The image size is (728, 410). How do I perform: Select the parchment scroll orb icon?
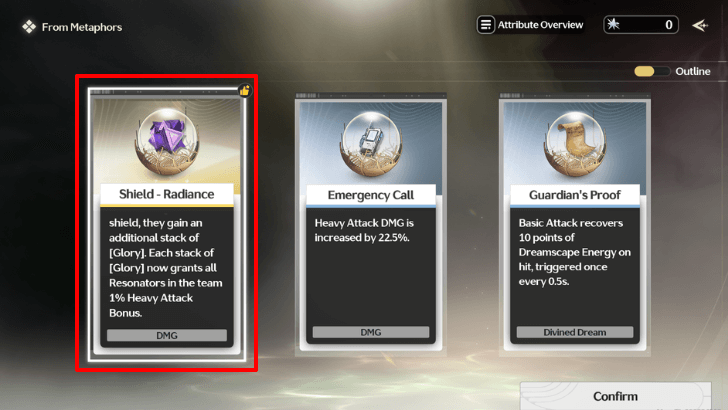point(575,144)
